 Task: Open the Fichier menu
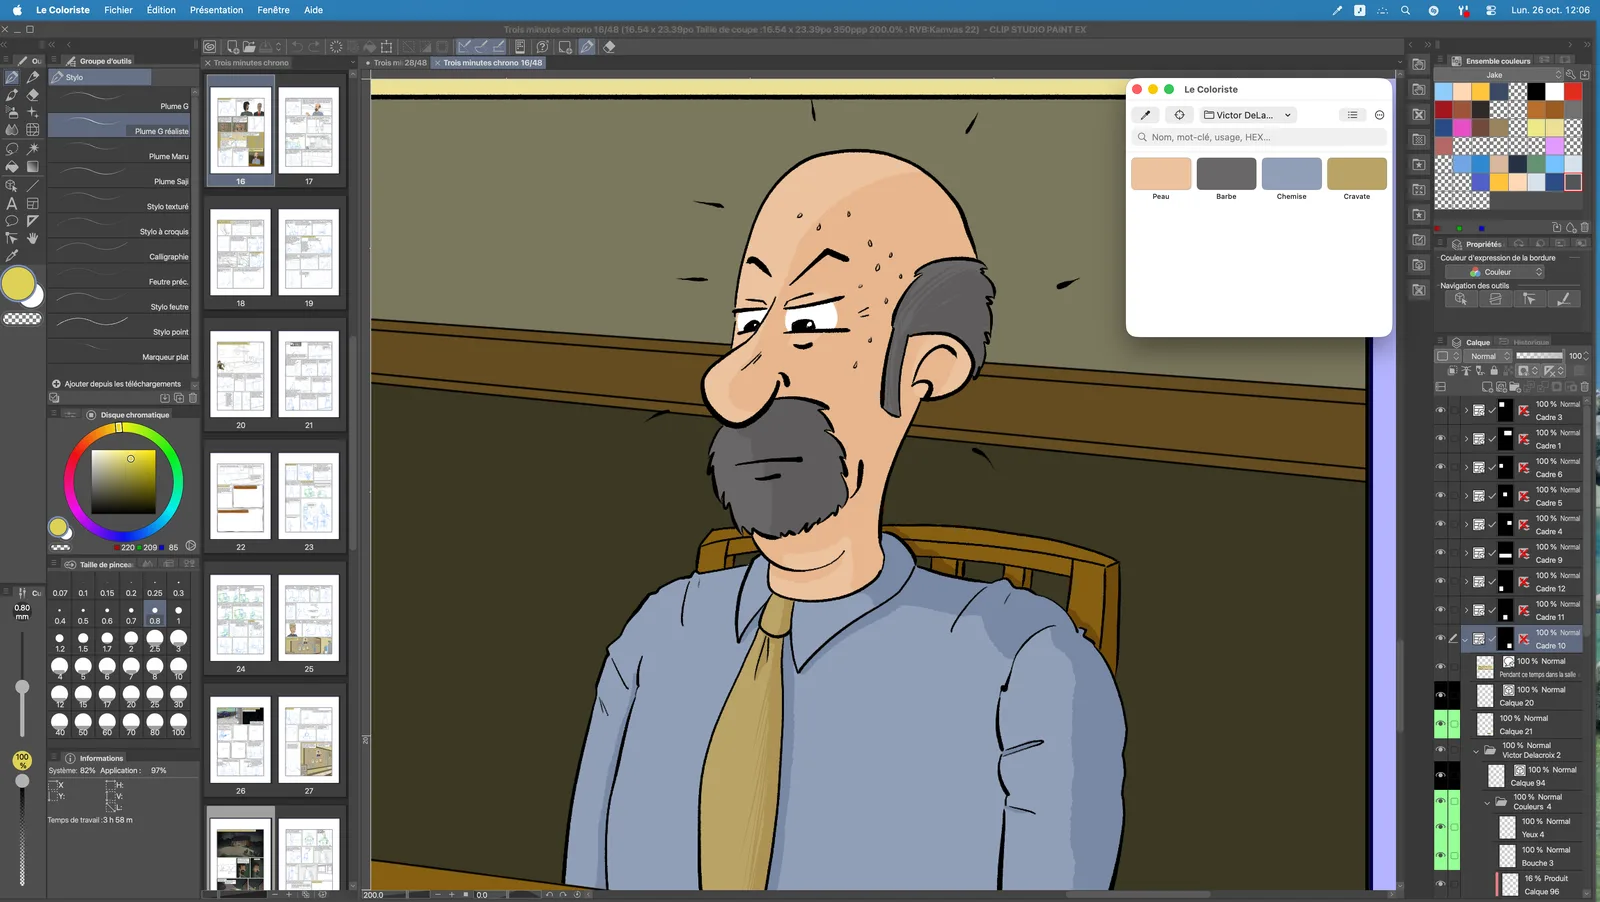tap(118, 10)
